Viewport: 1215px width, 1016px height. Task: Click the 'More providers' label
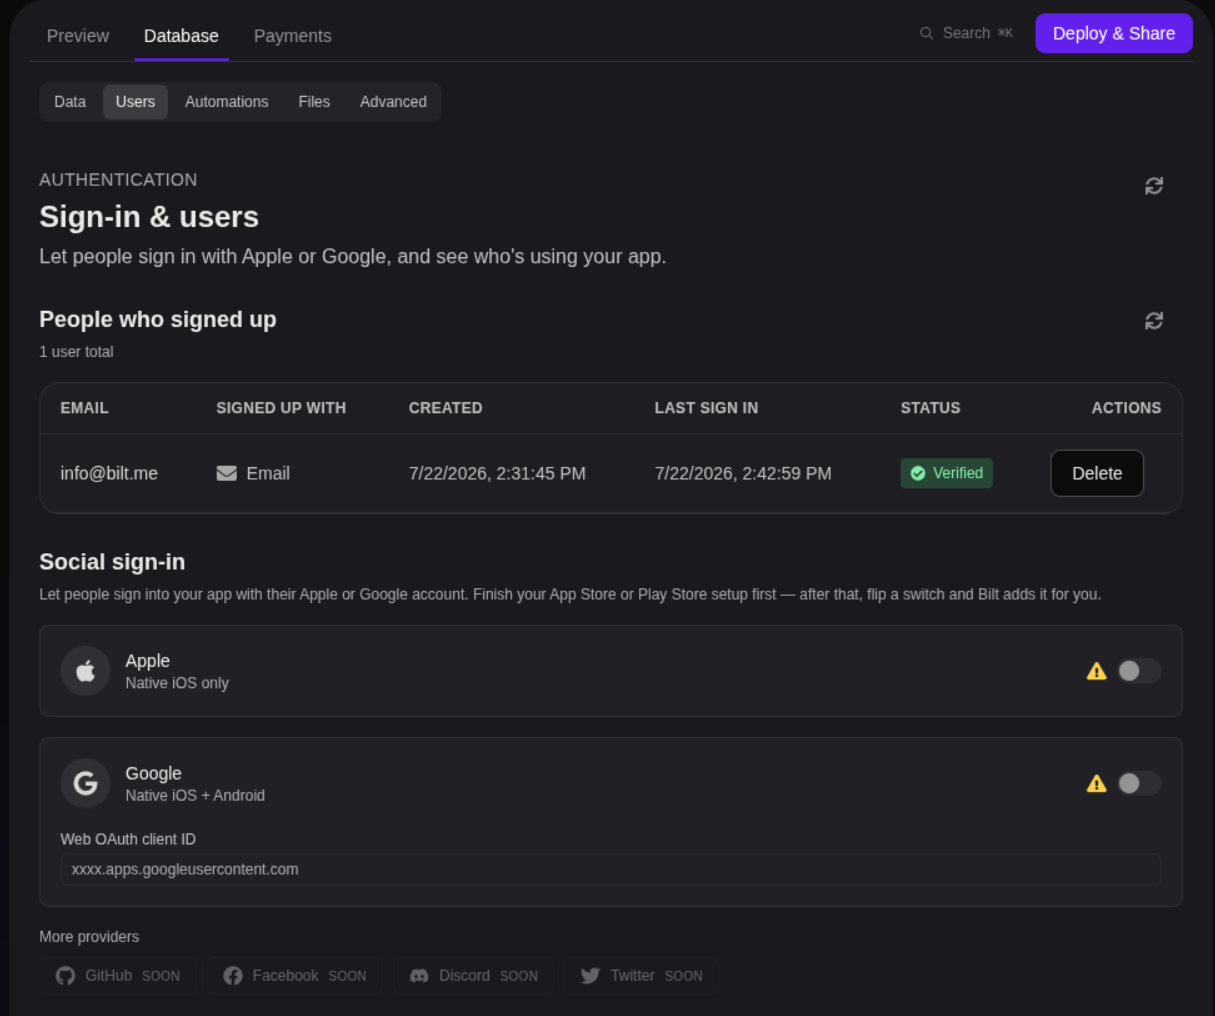pyautogui.click(x=89, y=937)
